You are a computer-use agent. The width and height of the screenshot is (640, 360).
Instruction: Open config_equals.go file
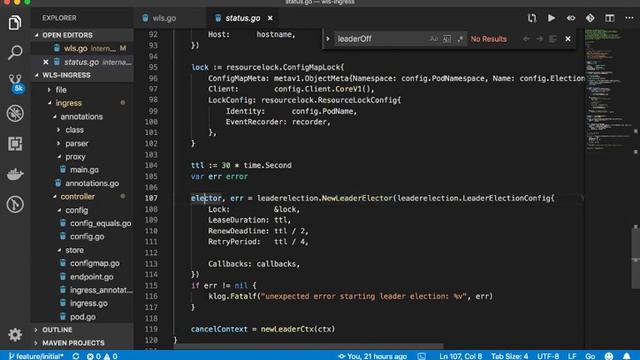(x=82, y=223)
